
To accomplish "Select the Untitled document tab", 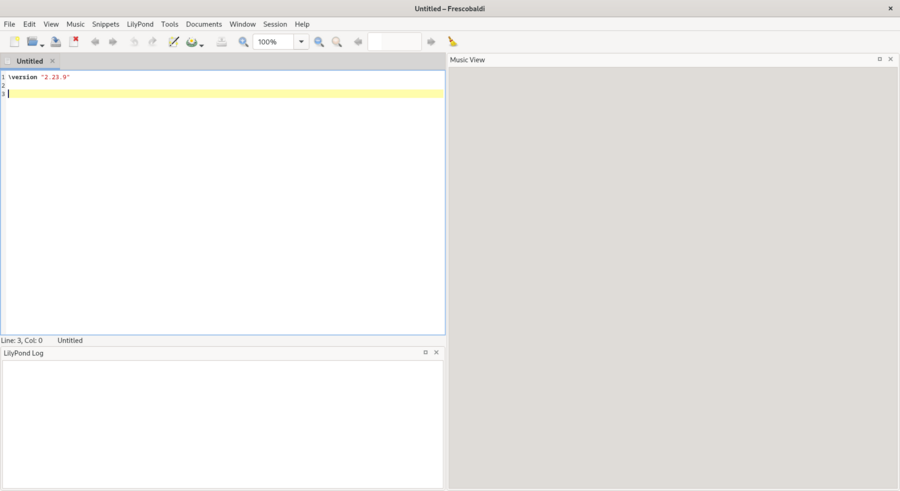I will (29, 61).
